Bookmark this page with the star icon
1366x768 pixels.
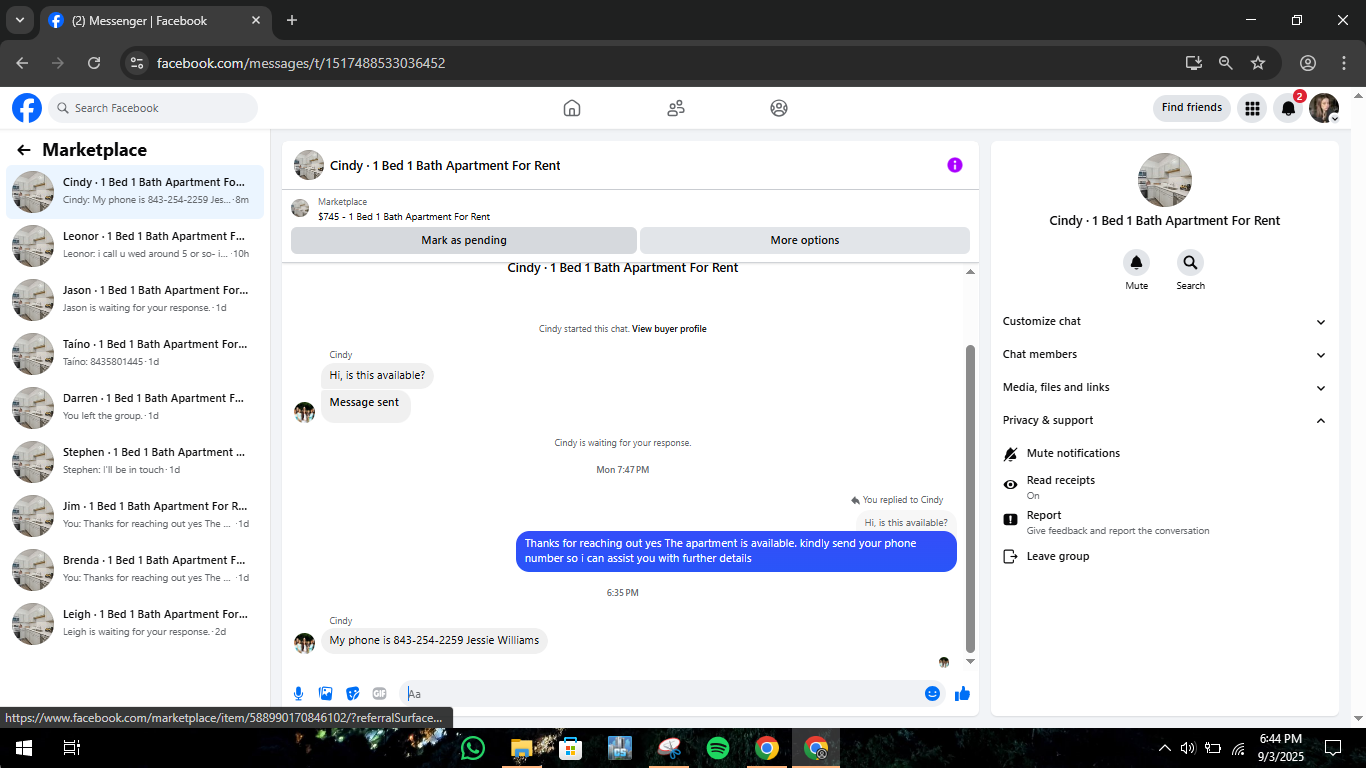1258,63
